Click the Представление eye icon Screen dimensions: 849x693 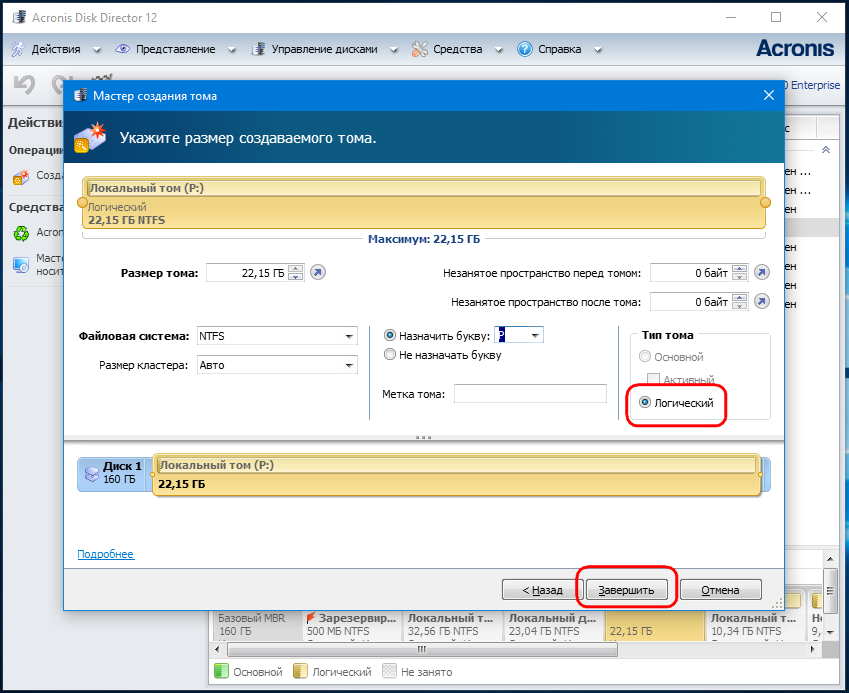point(123,49)
